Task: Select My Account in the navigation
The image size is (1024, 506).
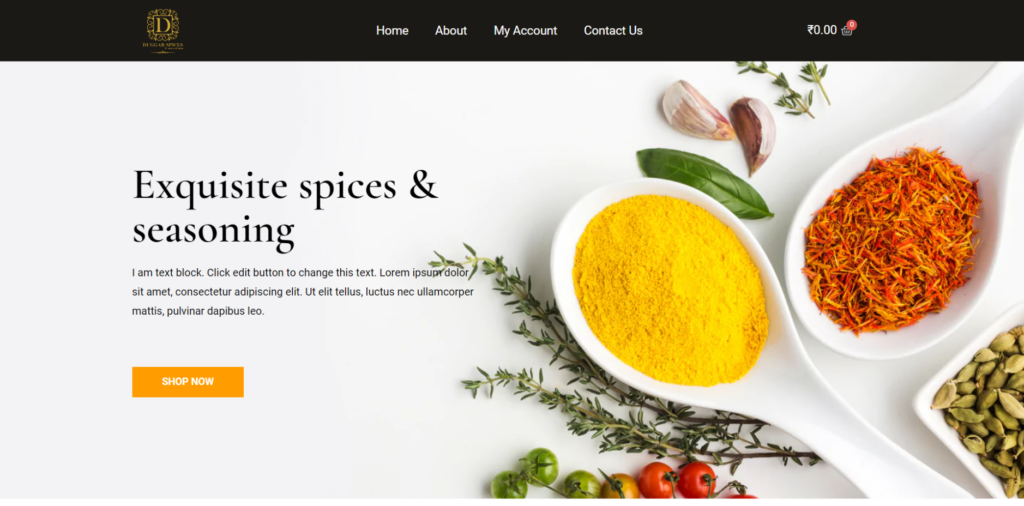Action: [x=525, y=31]
